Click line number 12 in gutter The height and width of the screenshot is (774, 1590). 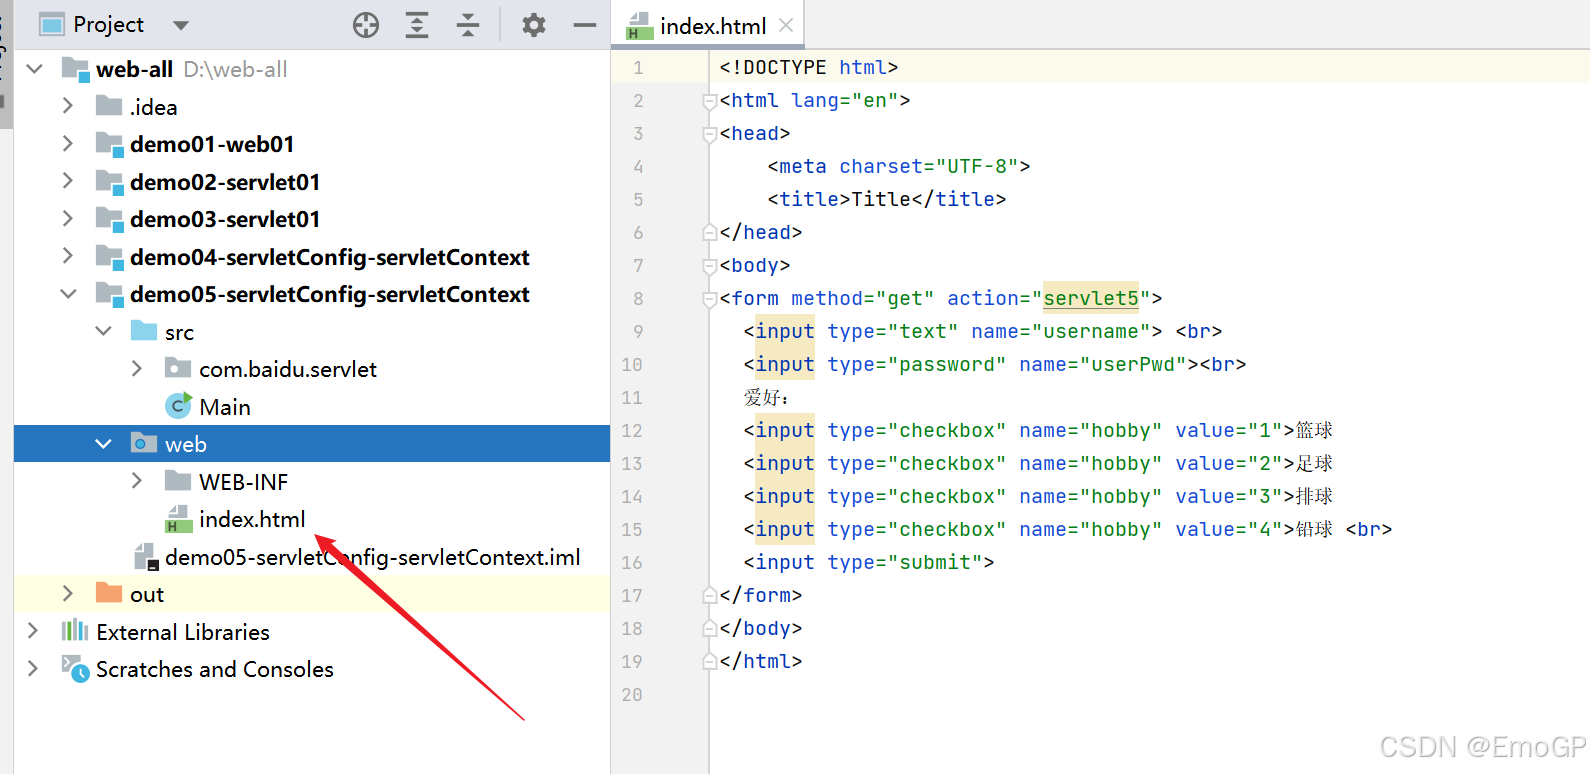pos(632,430)
